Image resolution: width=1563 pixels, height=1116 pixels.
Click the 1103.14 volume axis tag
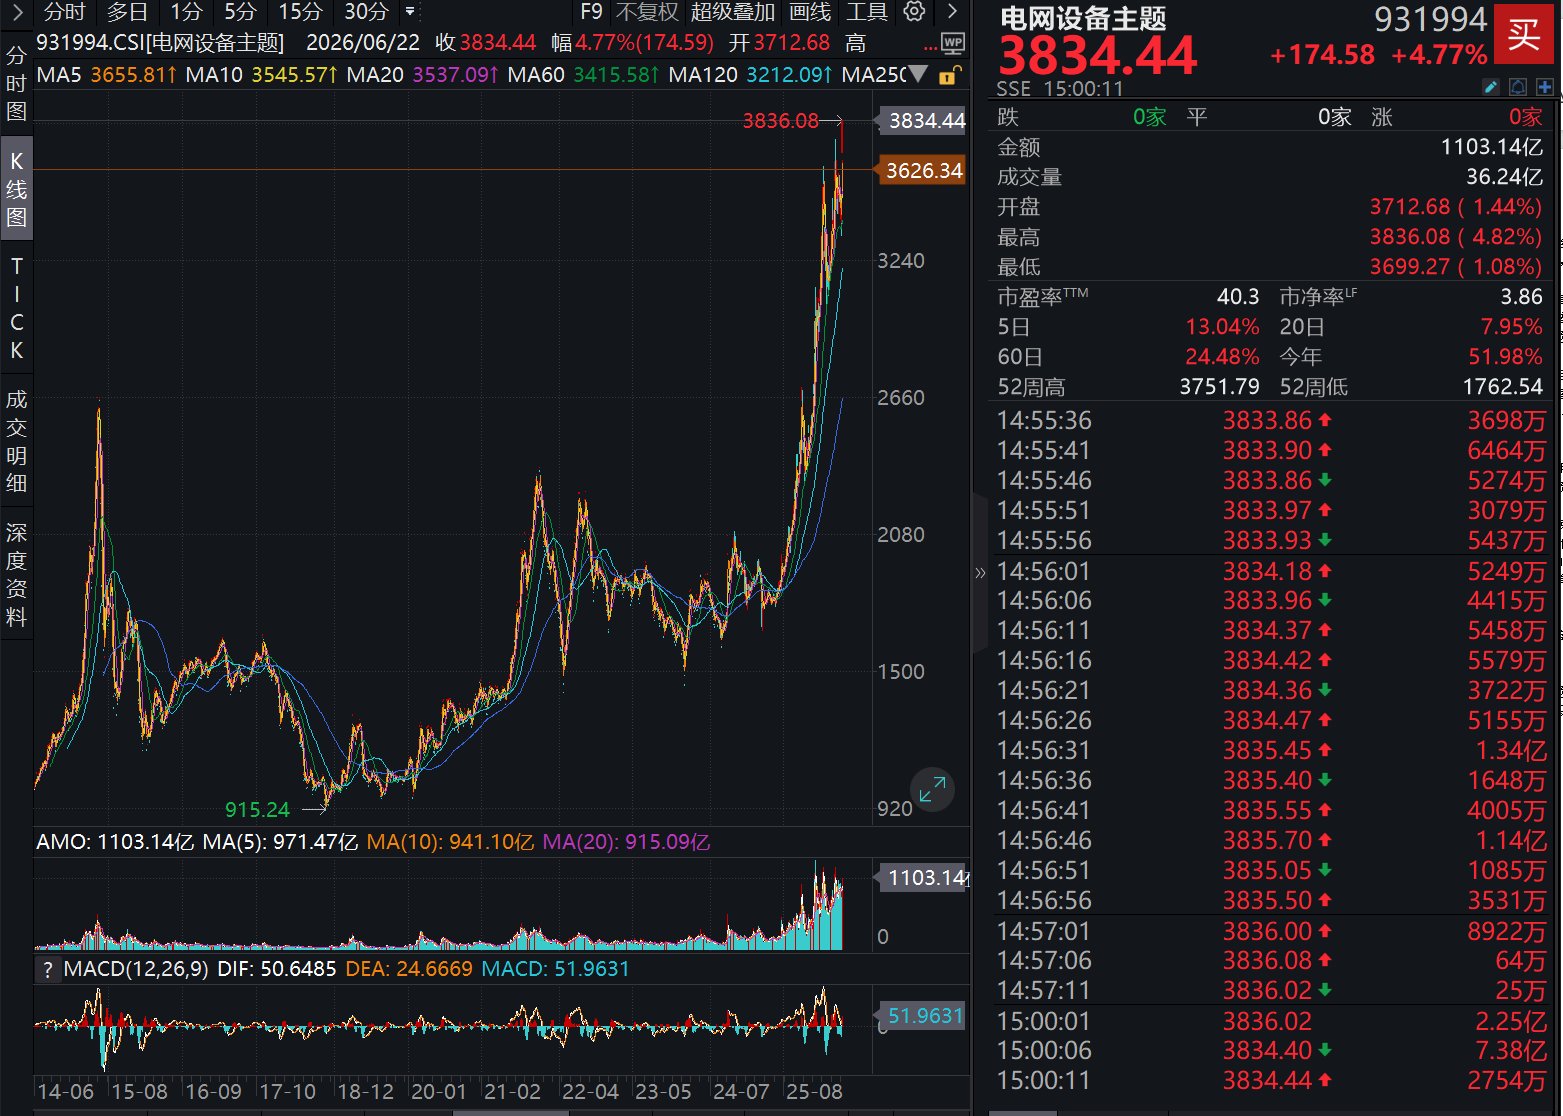pos(922,878)
